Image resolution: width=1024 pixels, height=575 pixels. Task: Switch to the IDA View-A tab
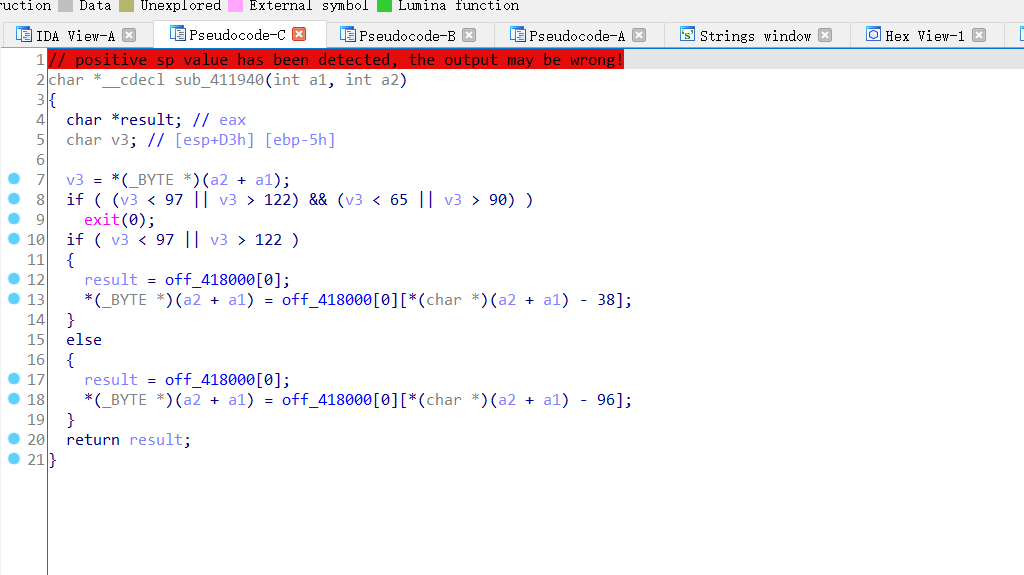(x=76, y=36)
